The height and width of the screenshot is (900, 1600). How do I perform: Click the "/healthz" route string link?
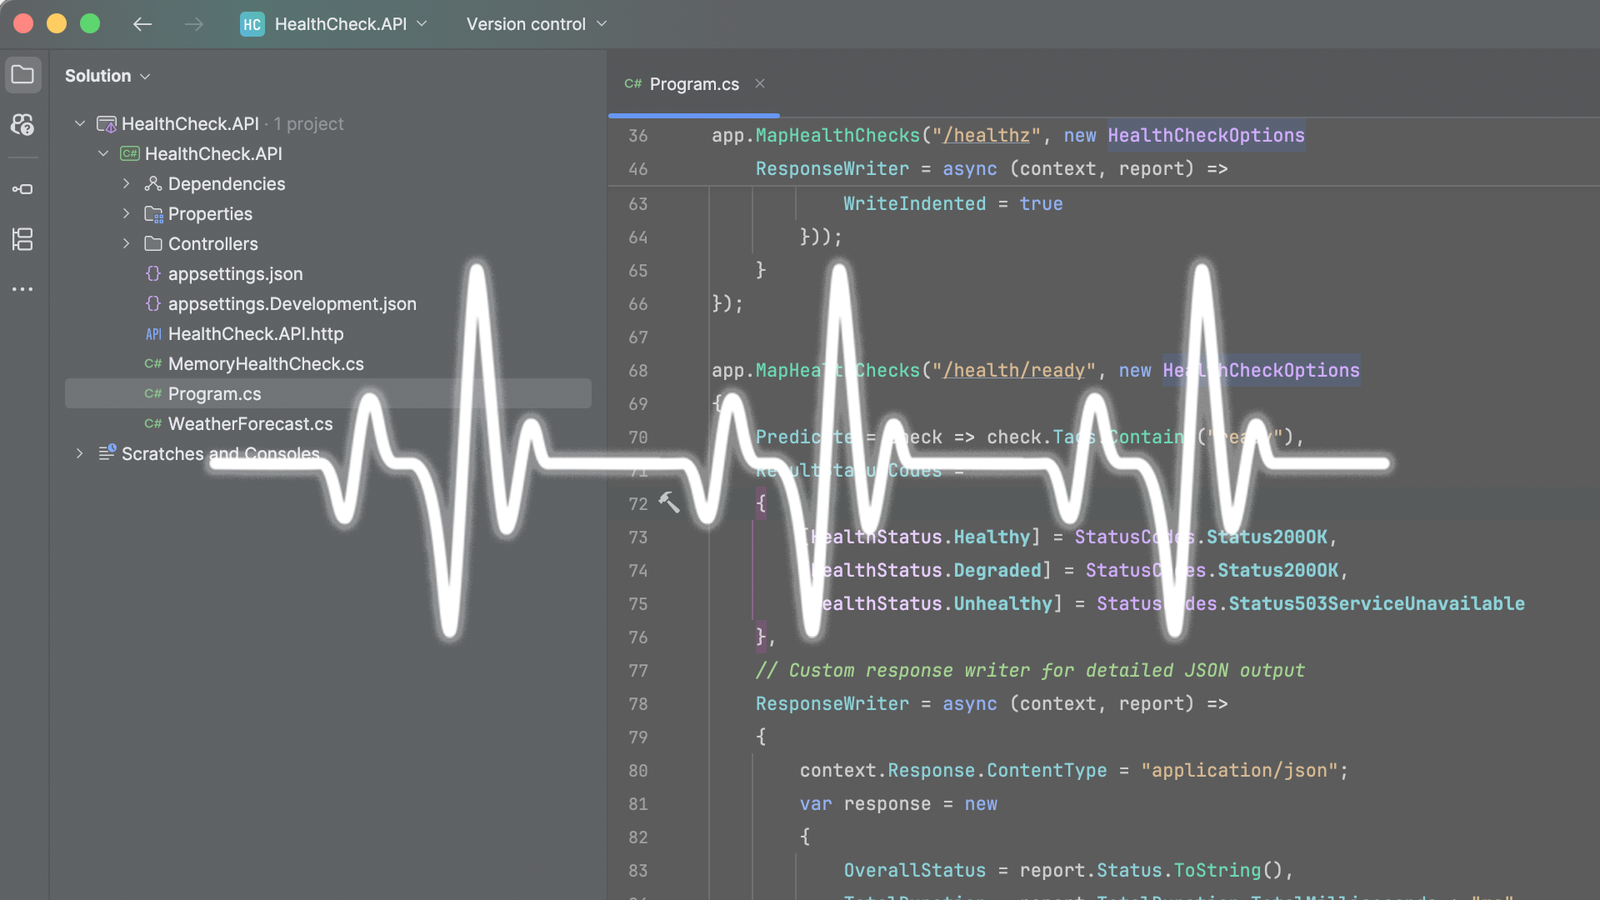click(x=986, y=135)
